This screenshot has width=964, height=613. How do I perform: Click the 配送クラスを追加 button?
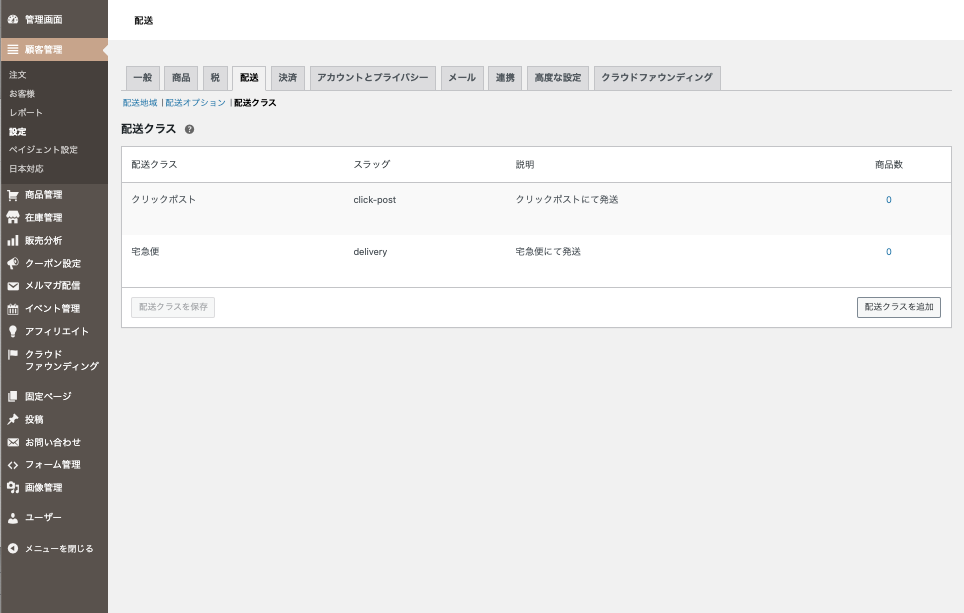(x=898, y=307)
